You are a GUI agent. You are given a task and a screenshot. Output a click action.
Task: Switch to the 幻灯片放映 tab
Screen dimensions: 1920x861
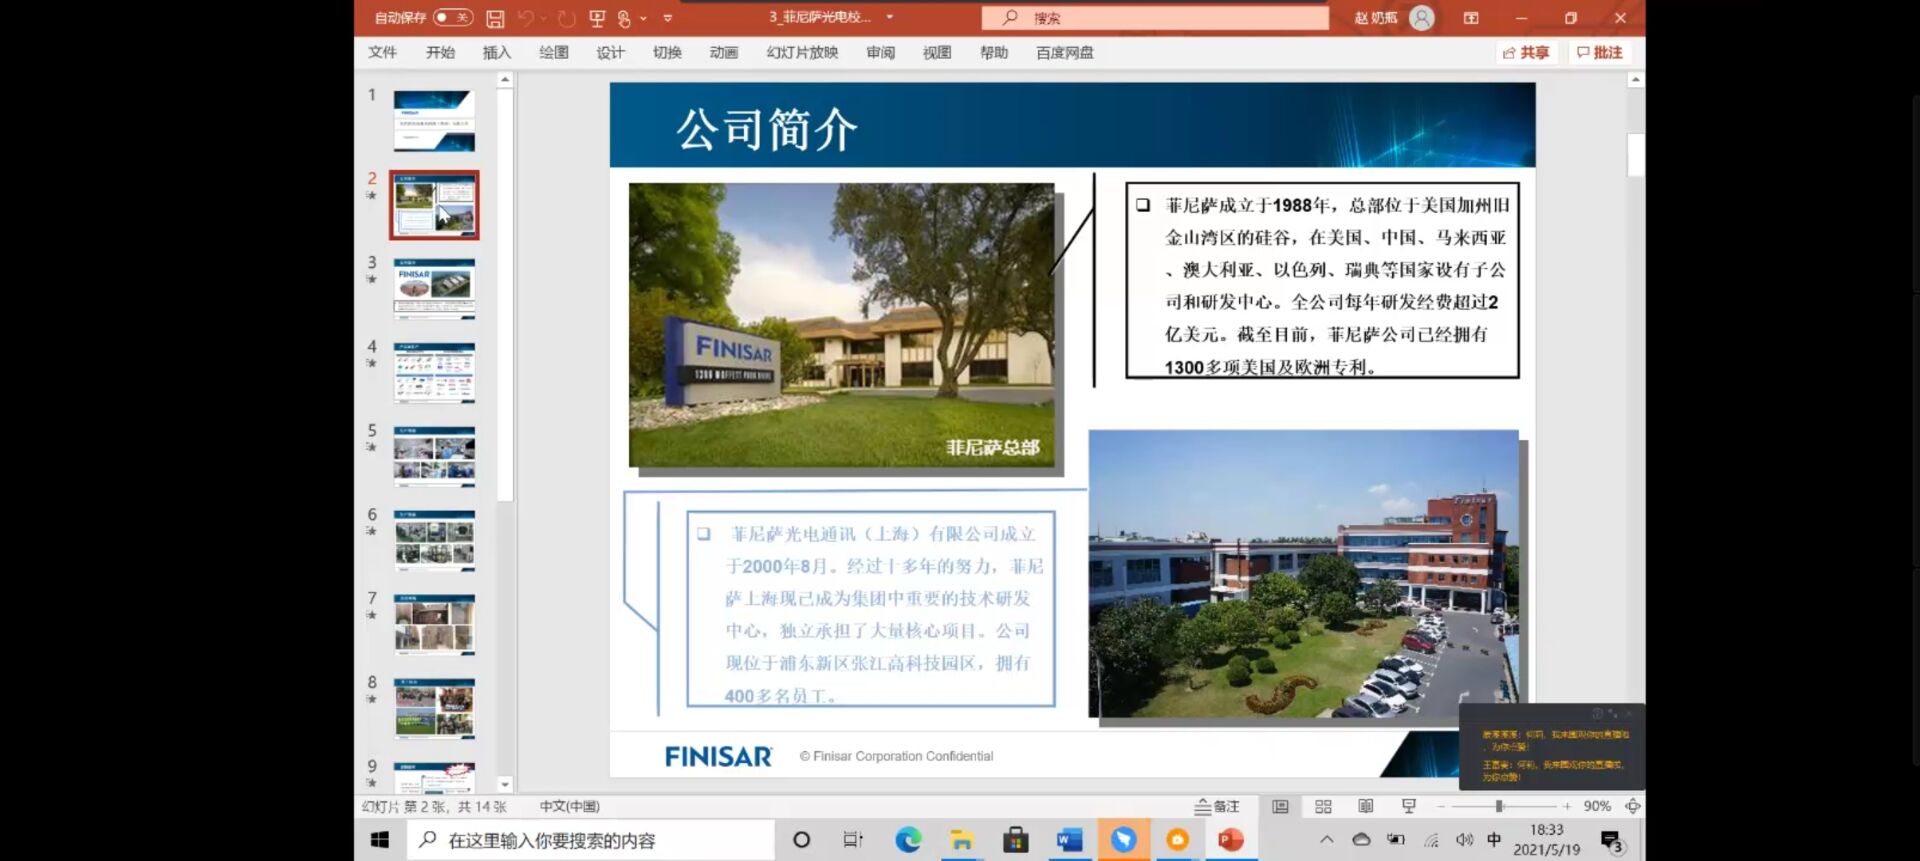[802, 53]
